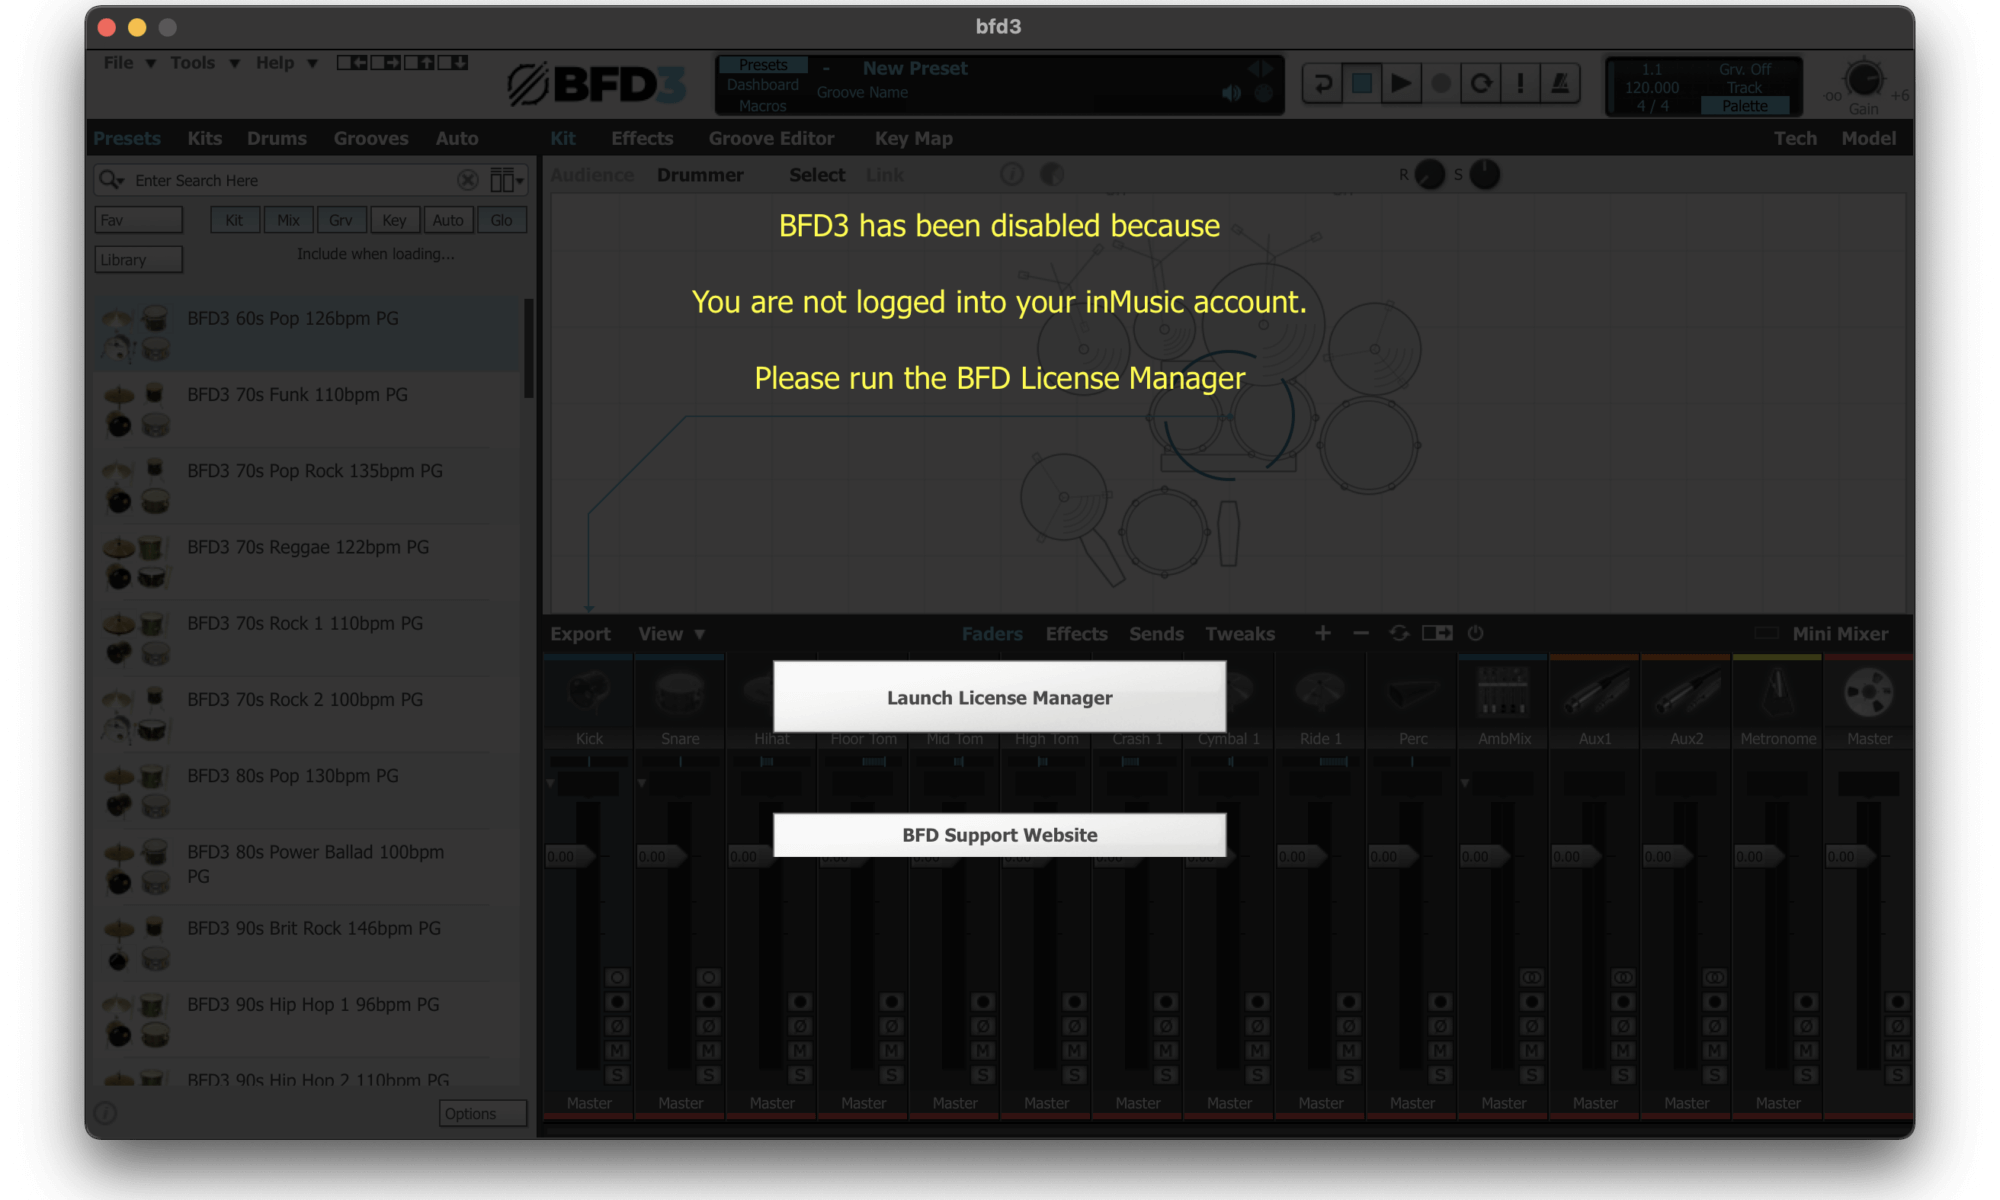This screenshot has height=1200, width=2000.
Task: Open the Library filter dropdown
Action: point(139,260)
